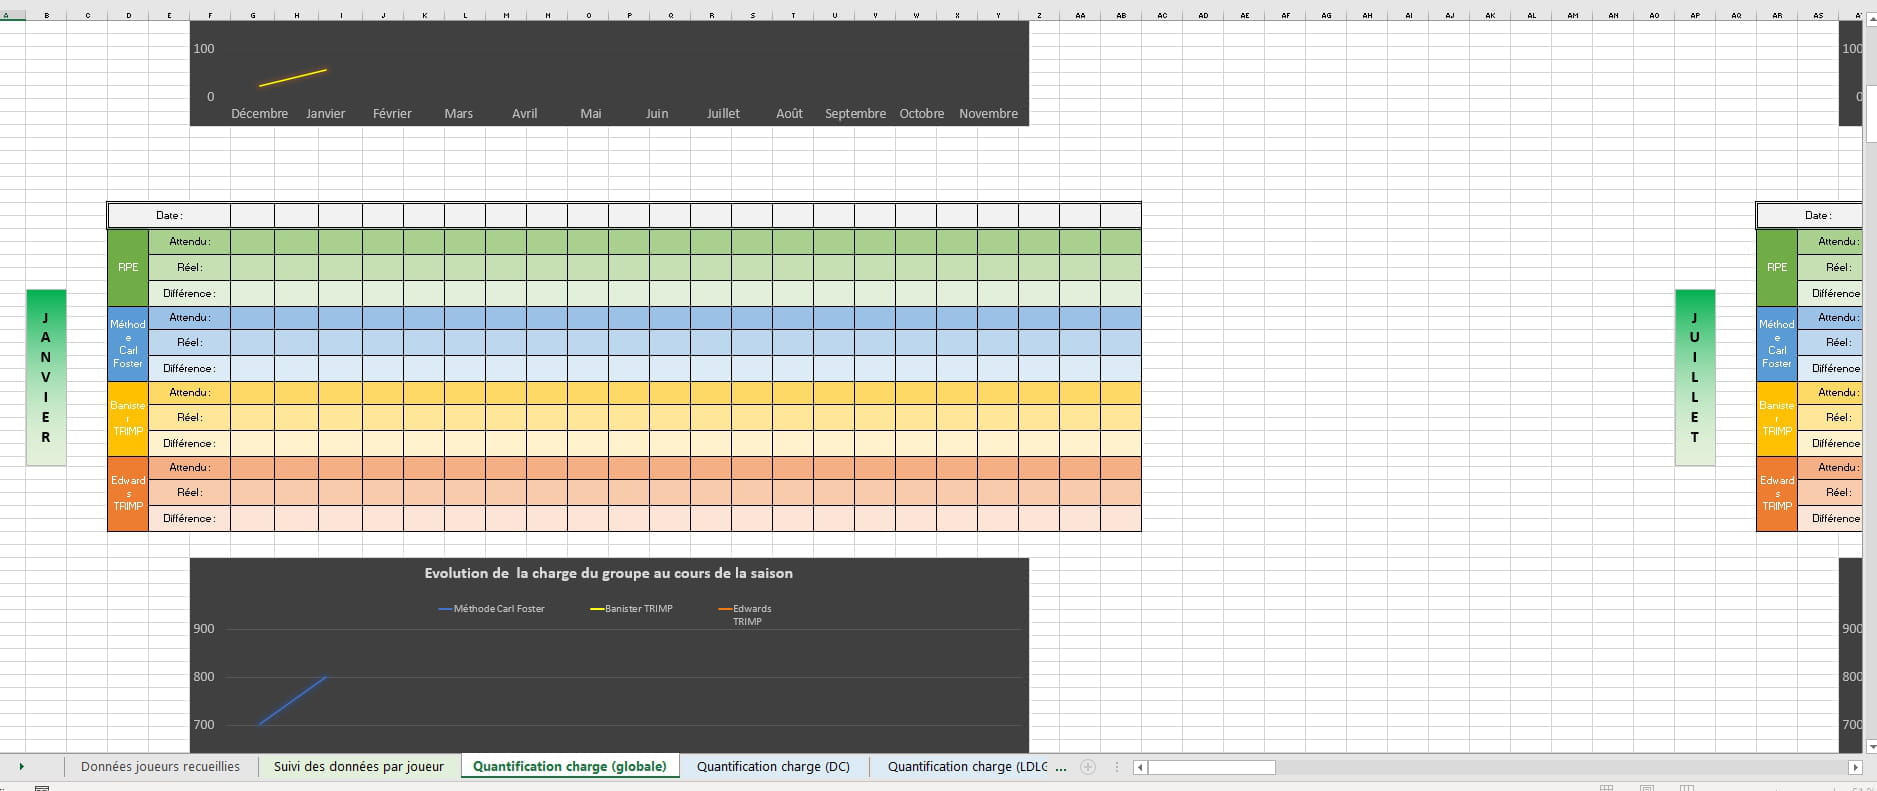Click the horizontal scrollbar right arrow
The width and height of the screenshot is (1877, 791).
(1855, 767)
